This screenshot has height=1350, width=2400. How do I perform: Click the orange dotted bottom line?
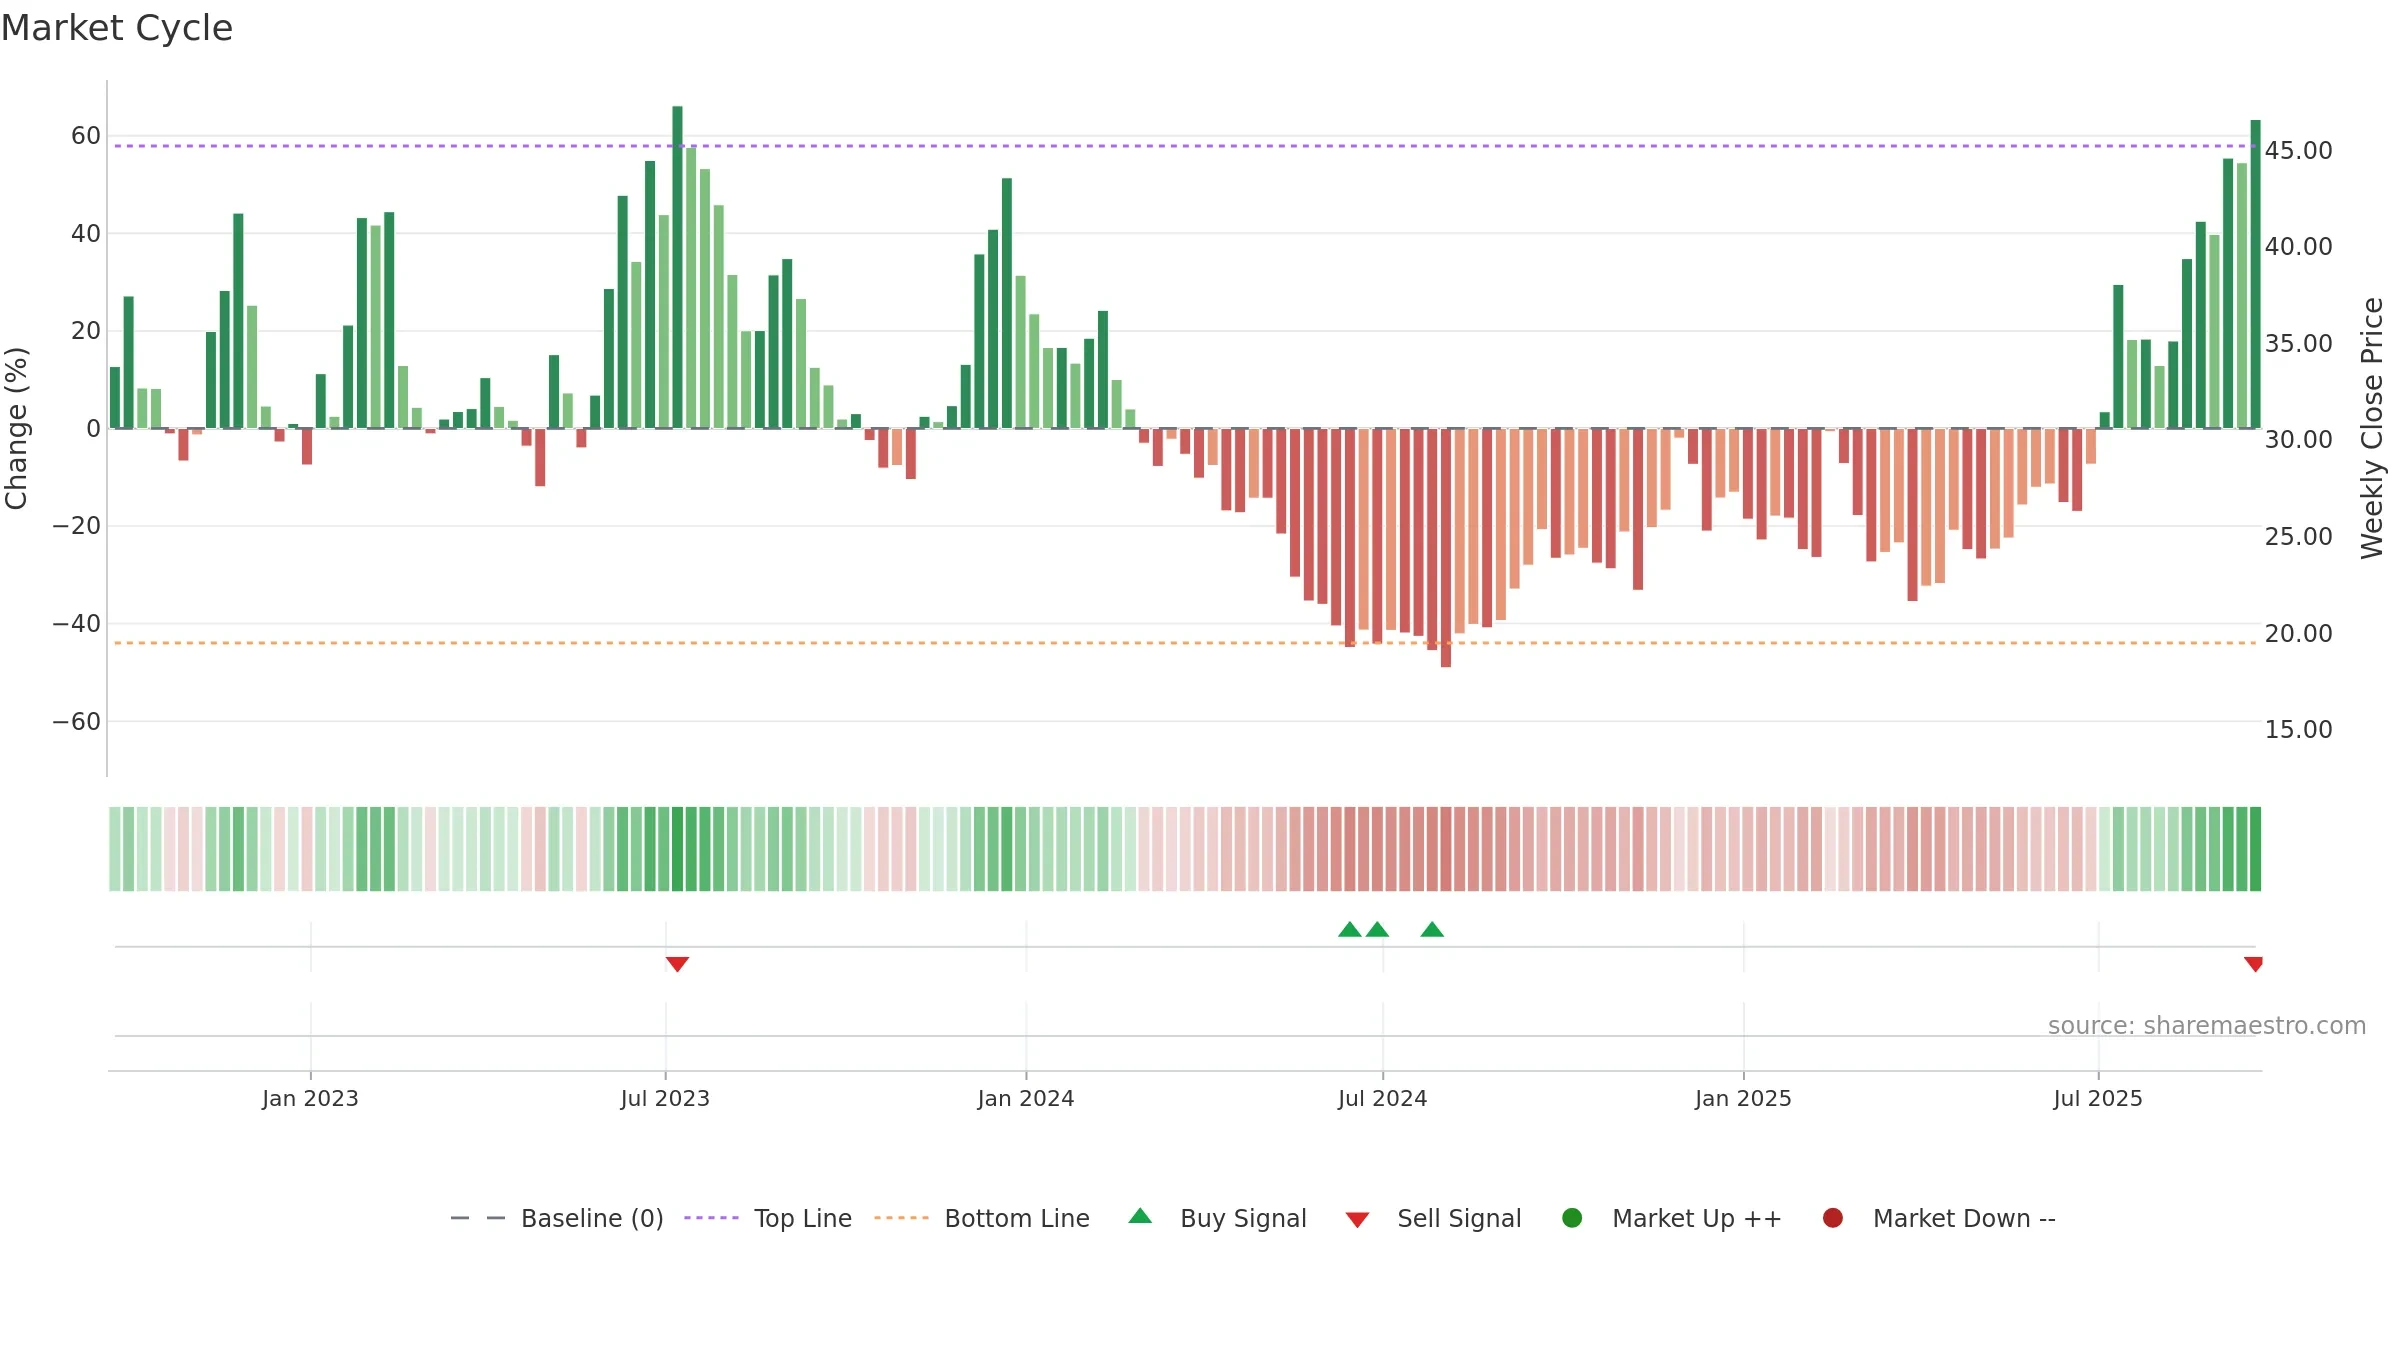[1185, 643]
